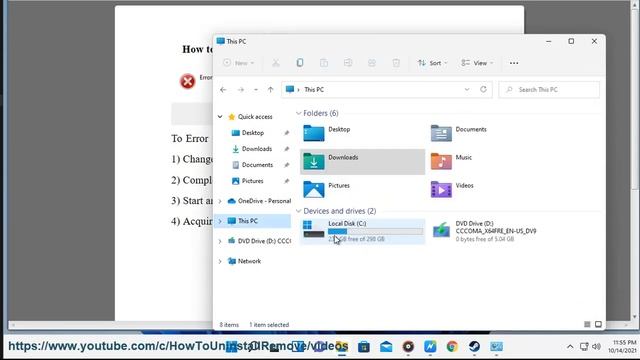Open recent locations dropdown arrow
This screenshot has height=360, width=640.
coord(256,90)
